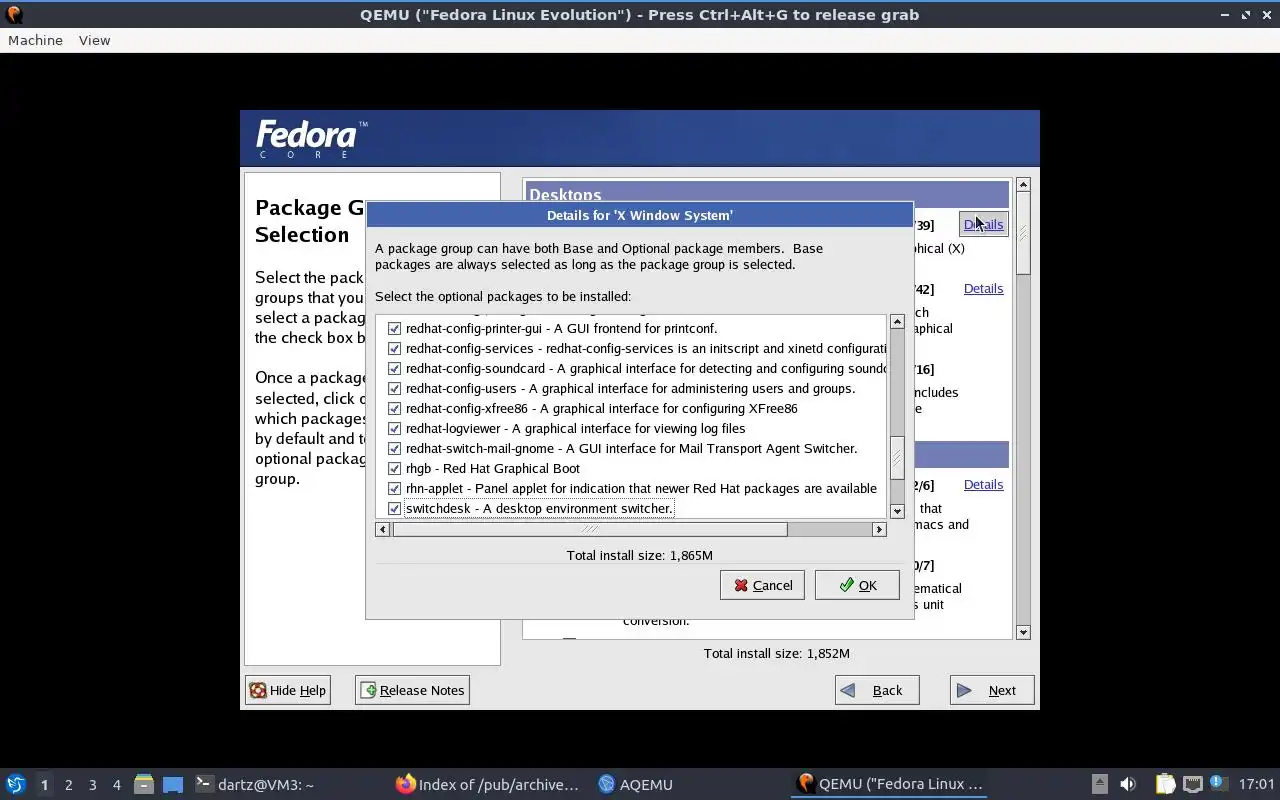Image resolution: width=1280 pixels, height=800 pixels.
Task: Proceed with the Next button
Action: click(x=992, y=690)
